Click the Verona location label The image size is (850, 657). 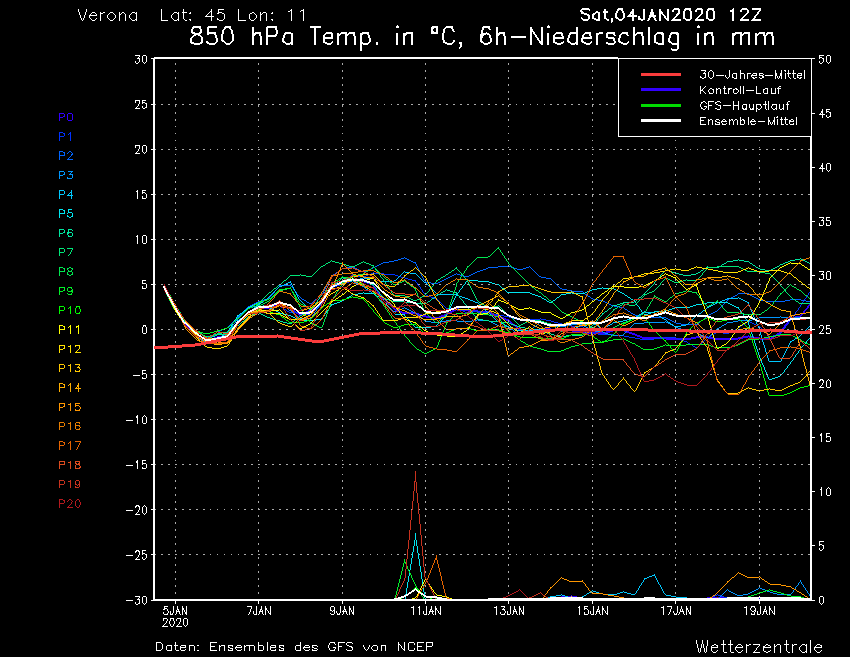pyautogui.click(x=107, y=15)
